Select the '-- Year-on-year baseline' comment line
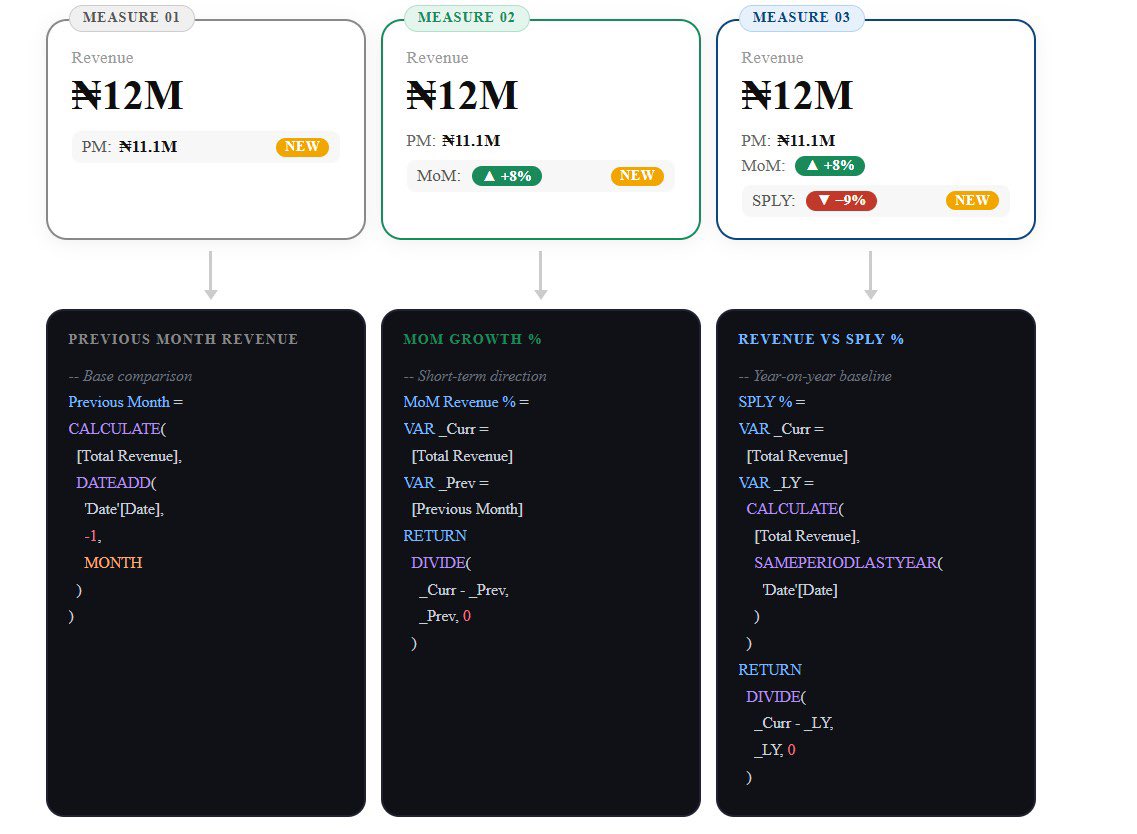Image resolution: width=1137 pixels, height=834 pixels. coord(815,376)
